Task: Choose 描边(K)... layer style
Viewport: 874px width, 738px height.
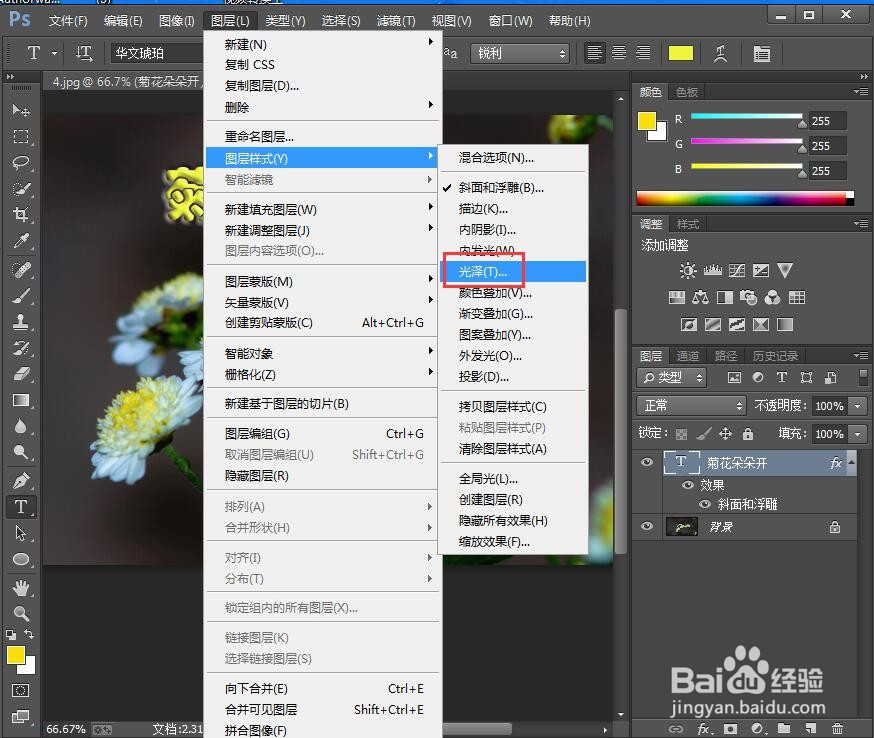Action: pyautogui.click(x=513, y=208)
